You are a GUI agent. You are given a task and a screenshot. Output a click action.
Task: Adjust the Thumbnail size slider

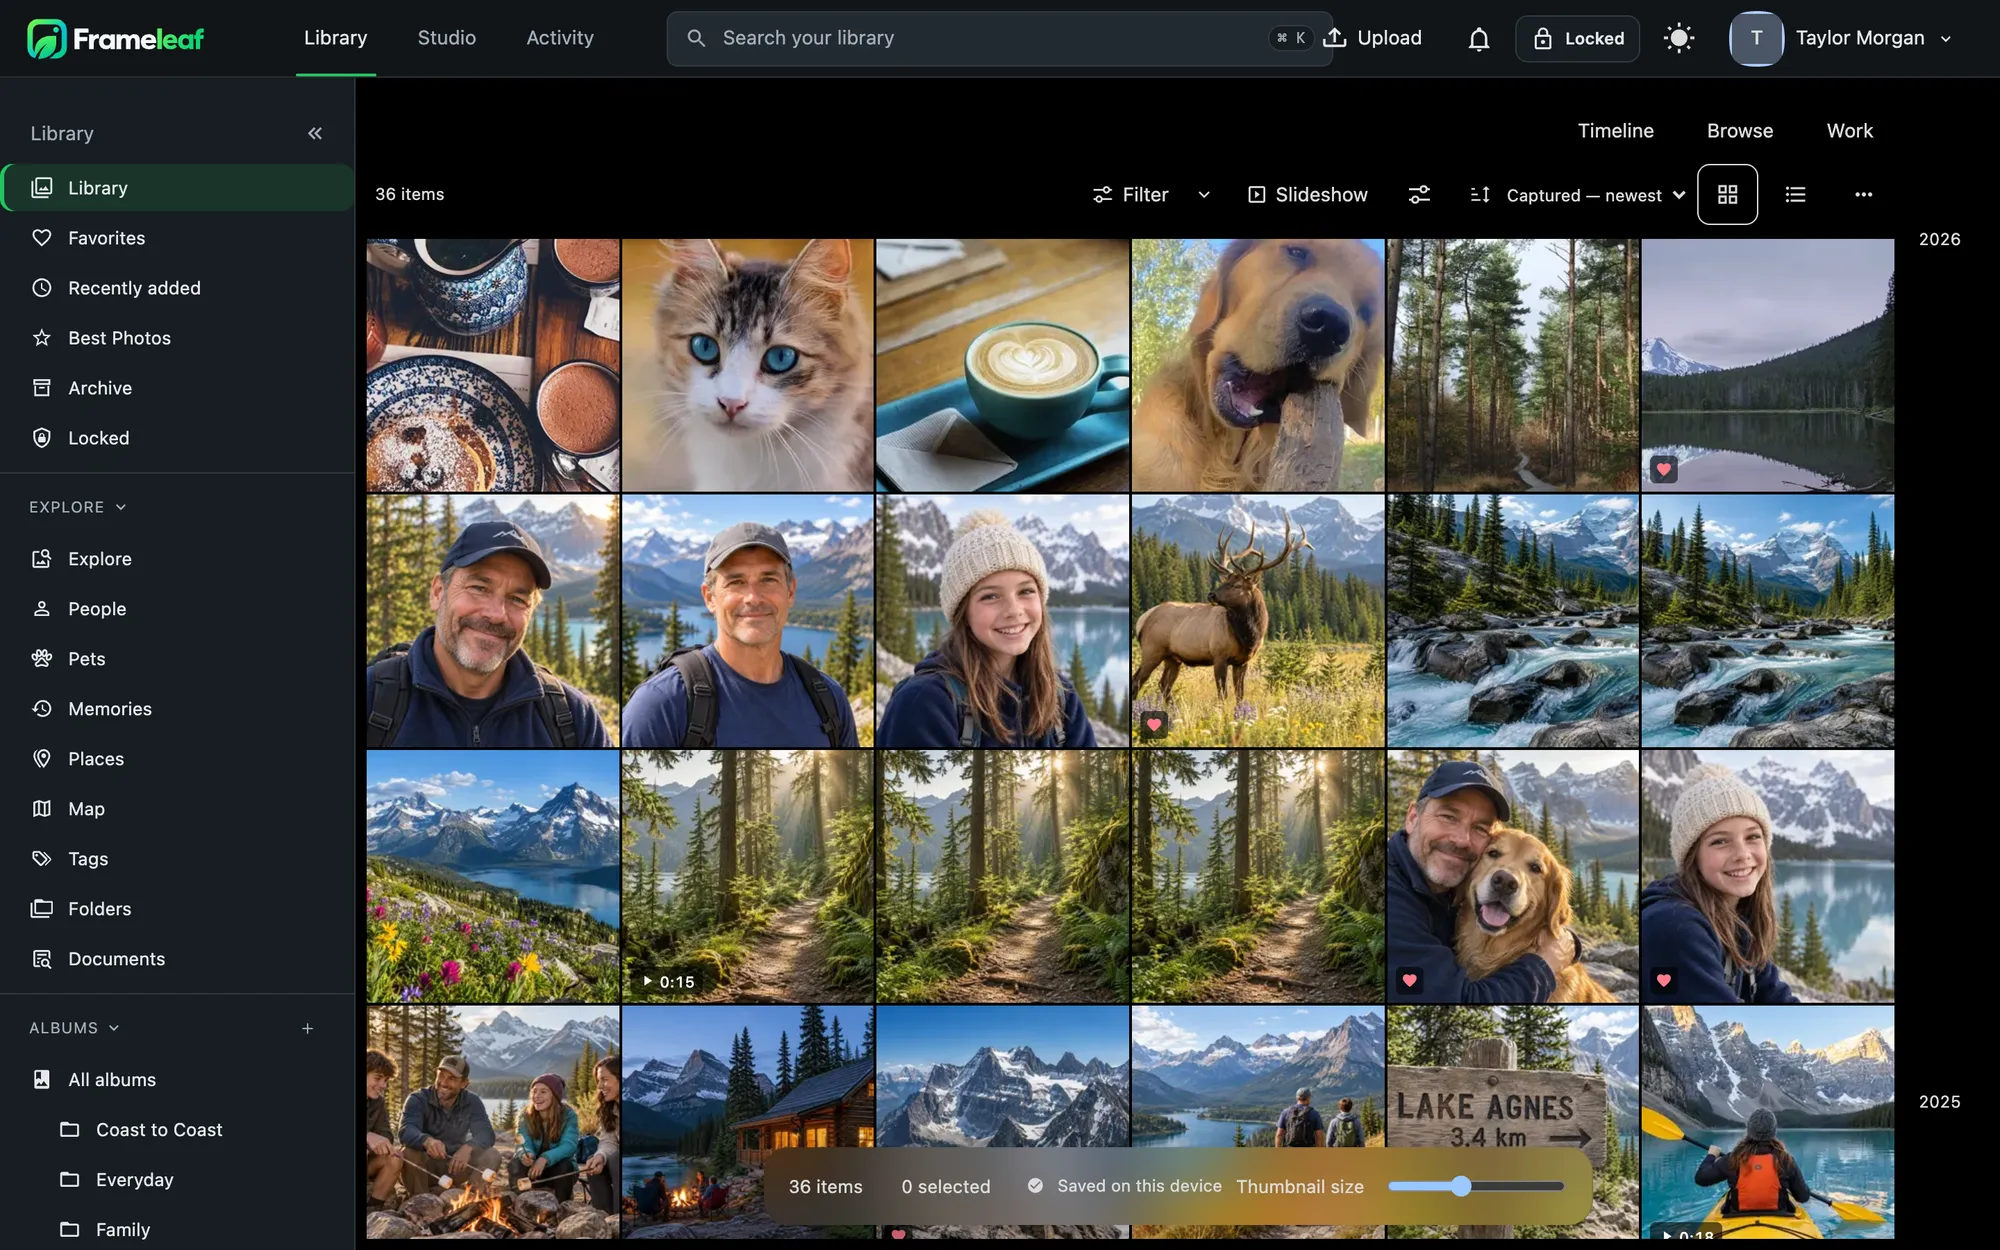(1476, 1186)
